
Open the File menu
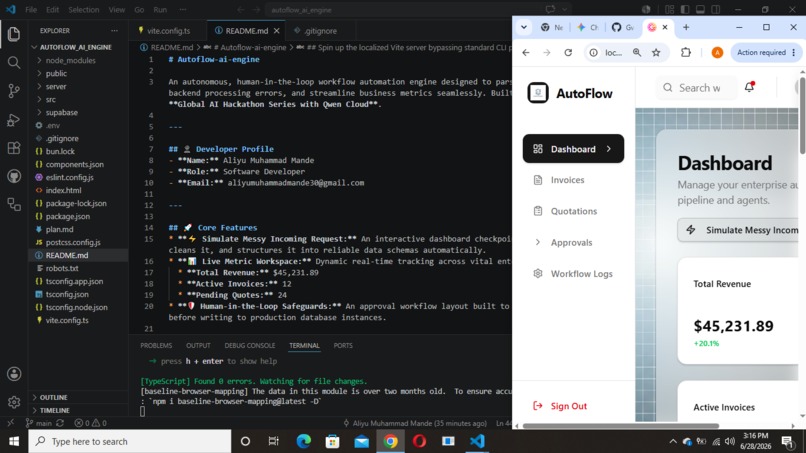31,10
